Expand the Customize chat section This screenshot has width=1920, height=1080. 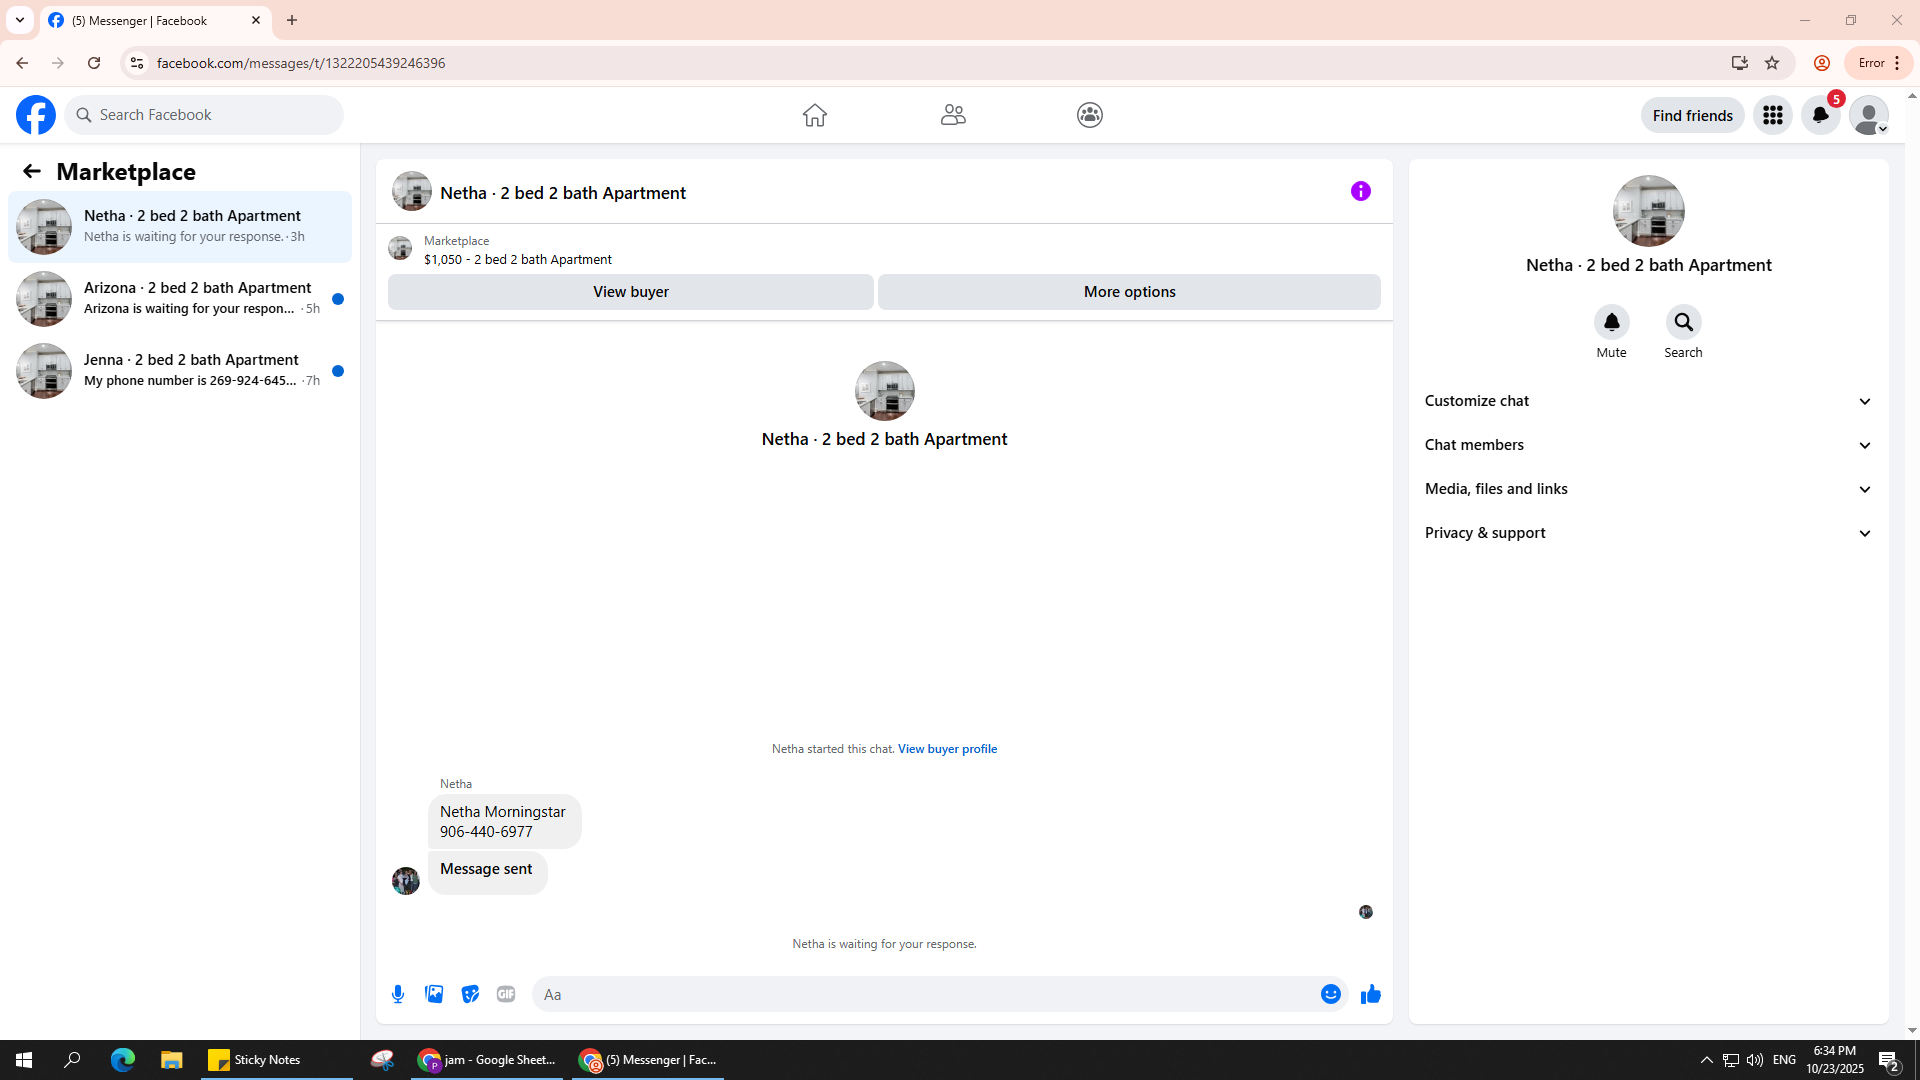coord(1648,401)
